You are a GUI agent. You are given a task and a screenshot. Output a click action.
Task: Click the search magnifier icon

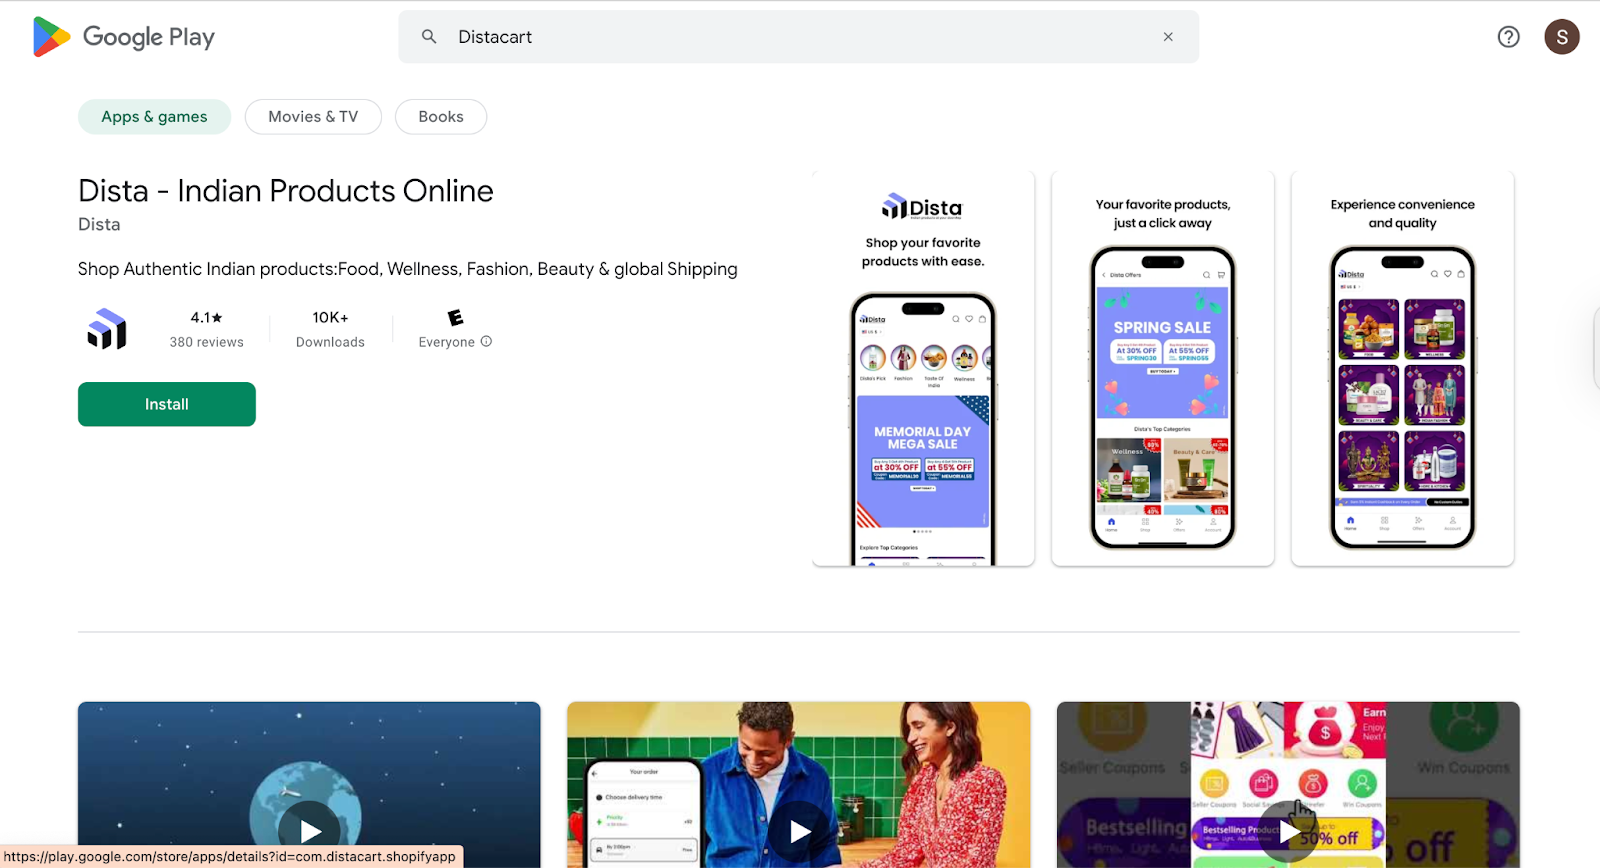click(429, 37)
